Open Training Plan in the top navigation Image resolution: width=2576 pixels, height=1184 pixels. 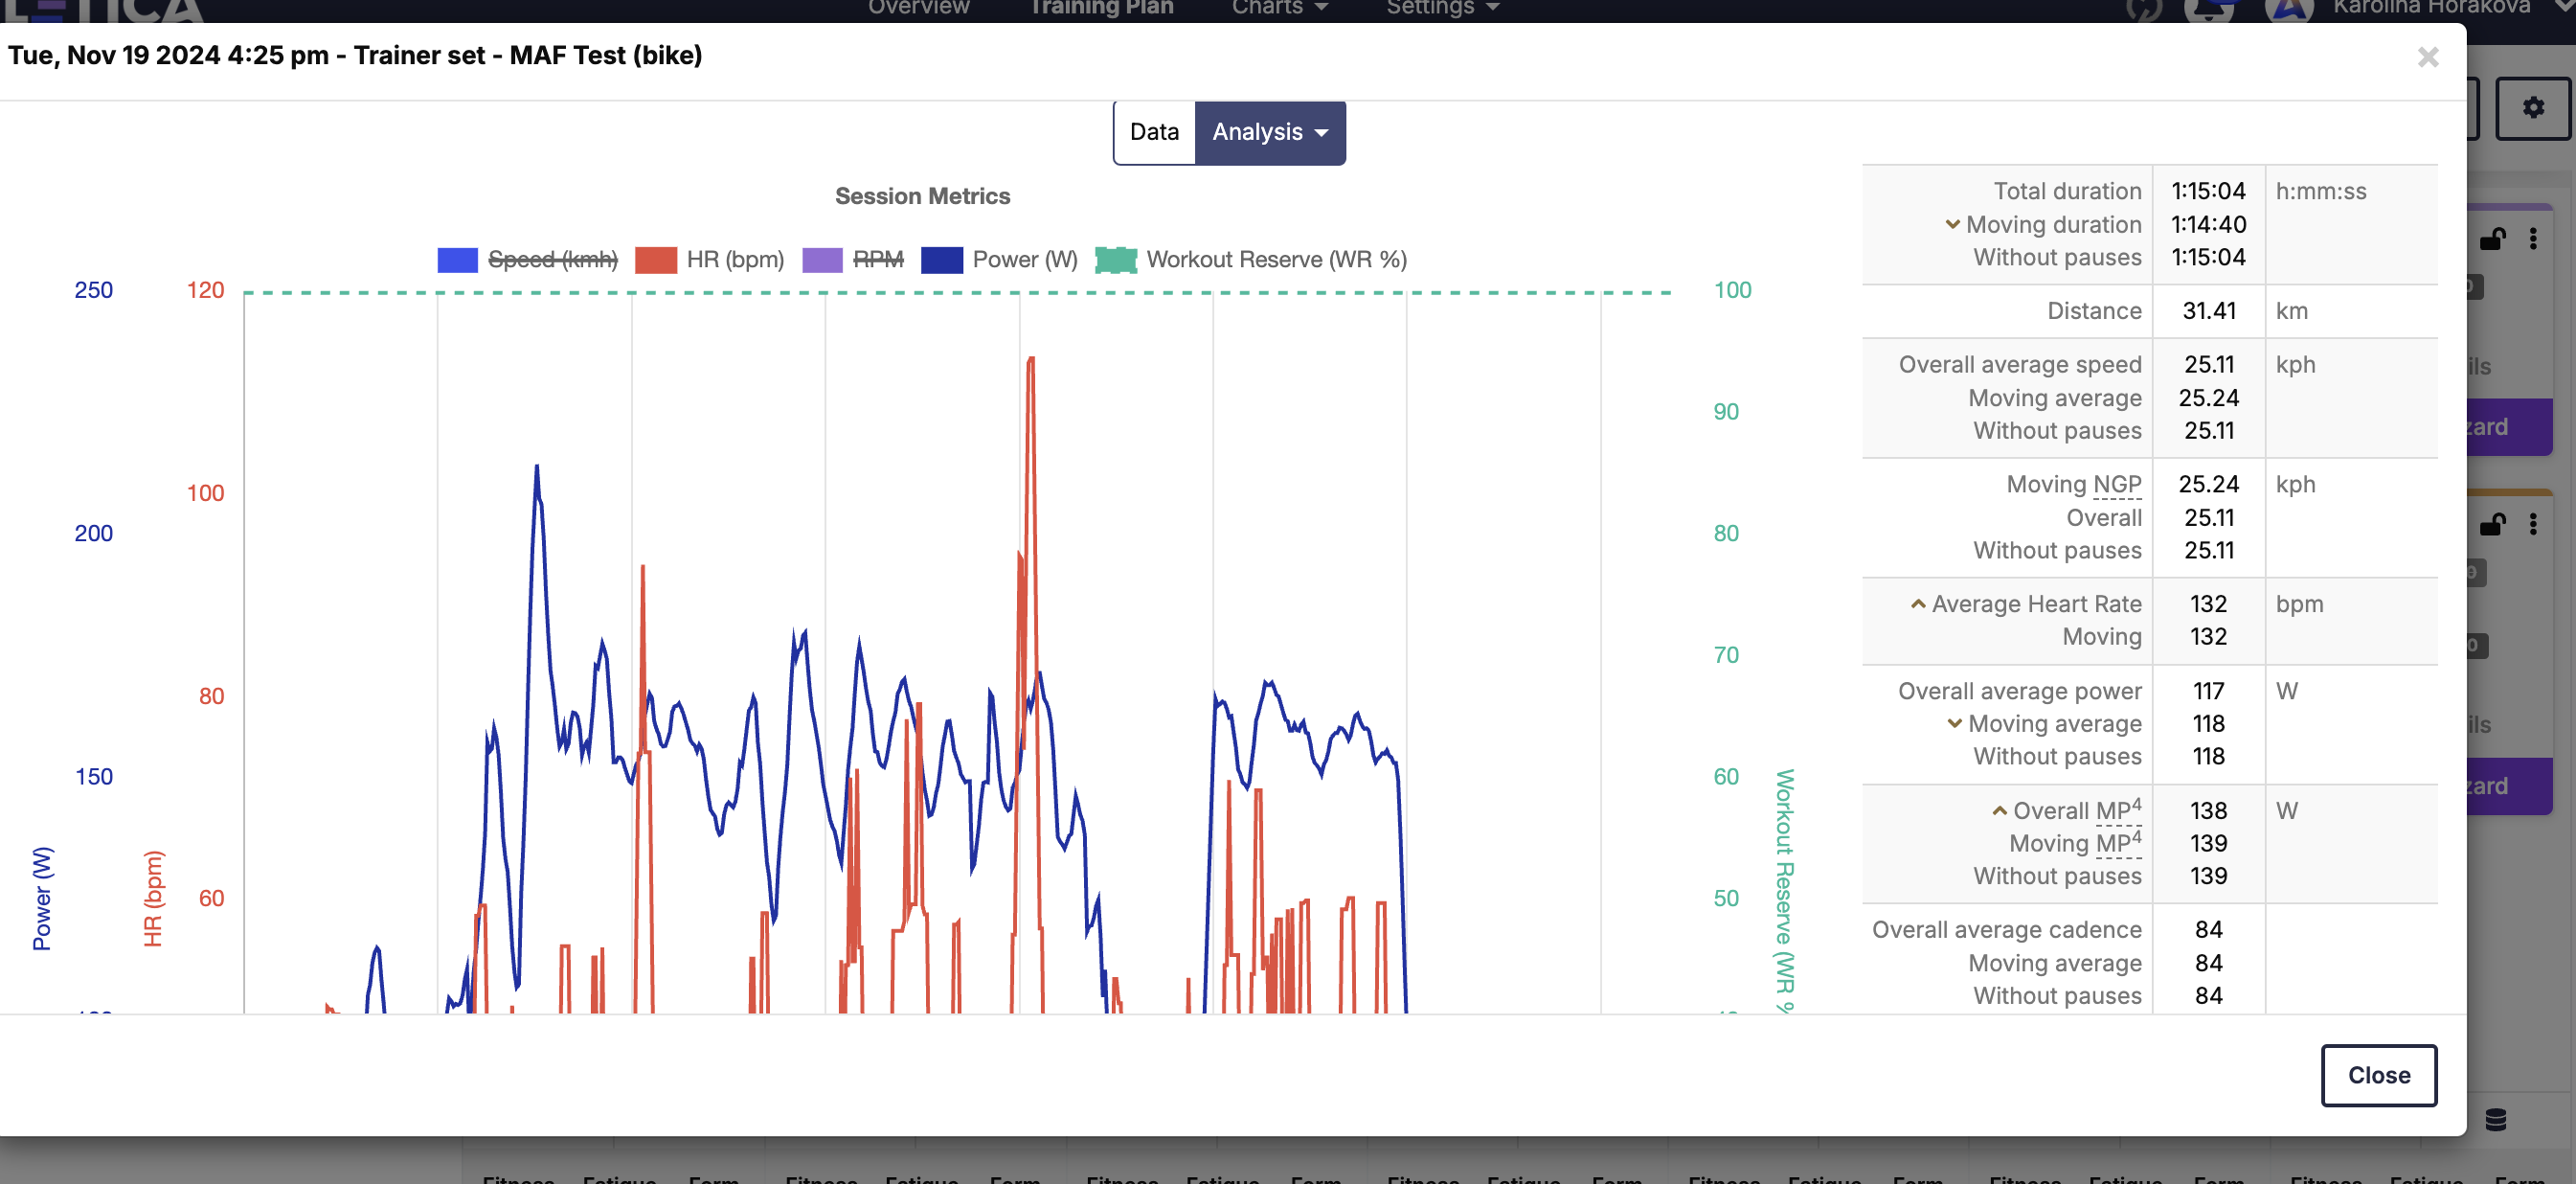coord(1101,8)
